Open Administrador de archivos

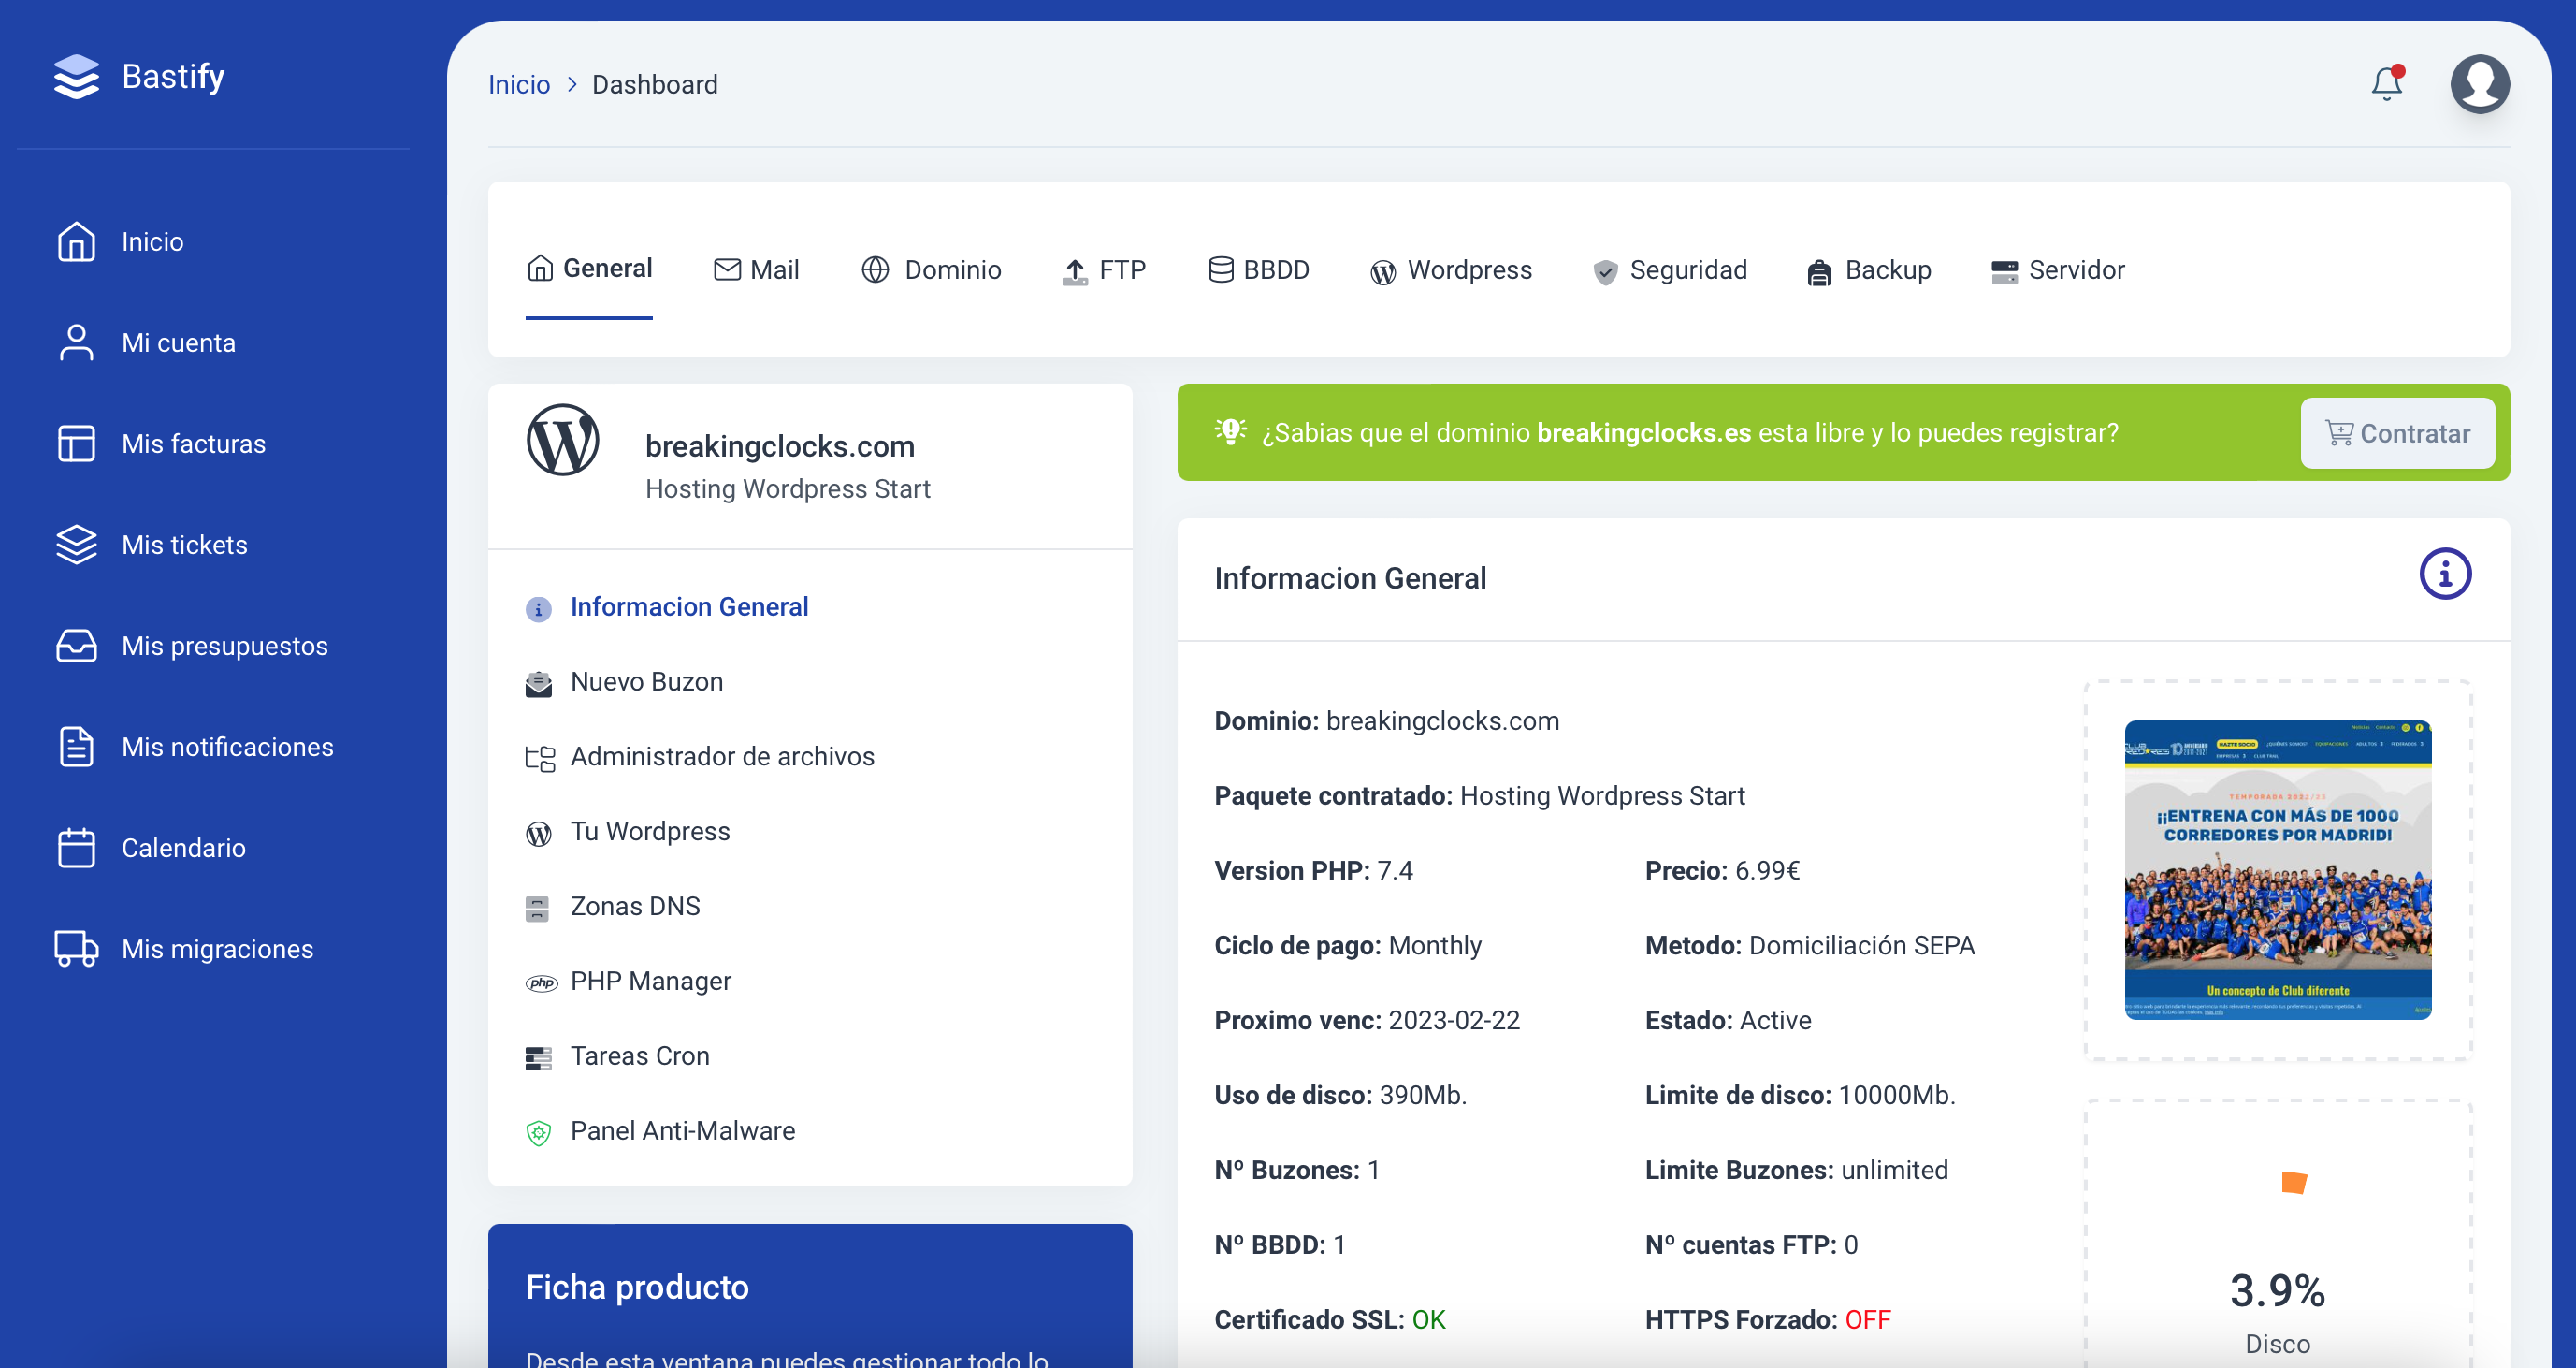click(x=721, y=757)
